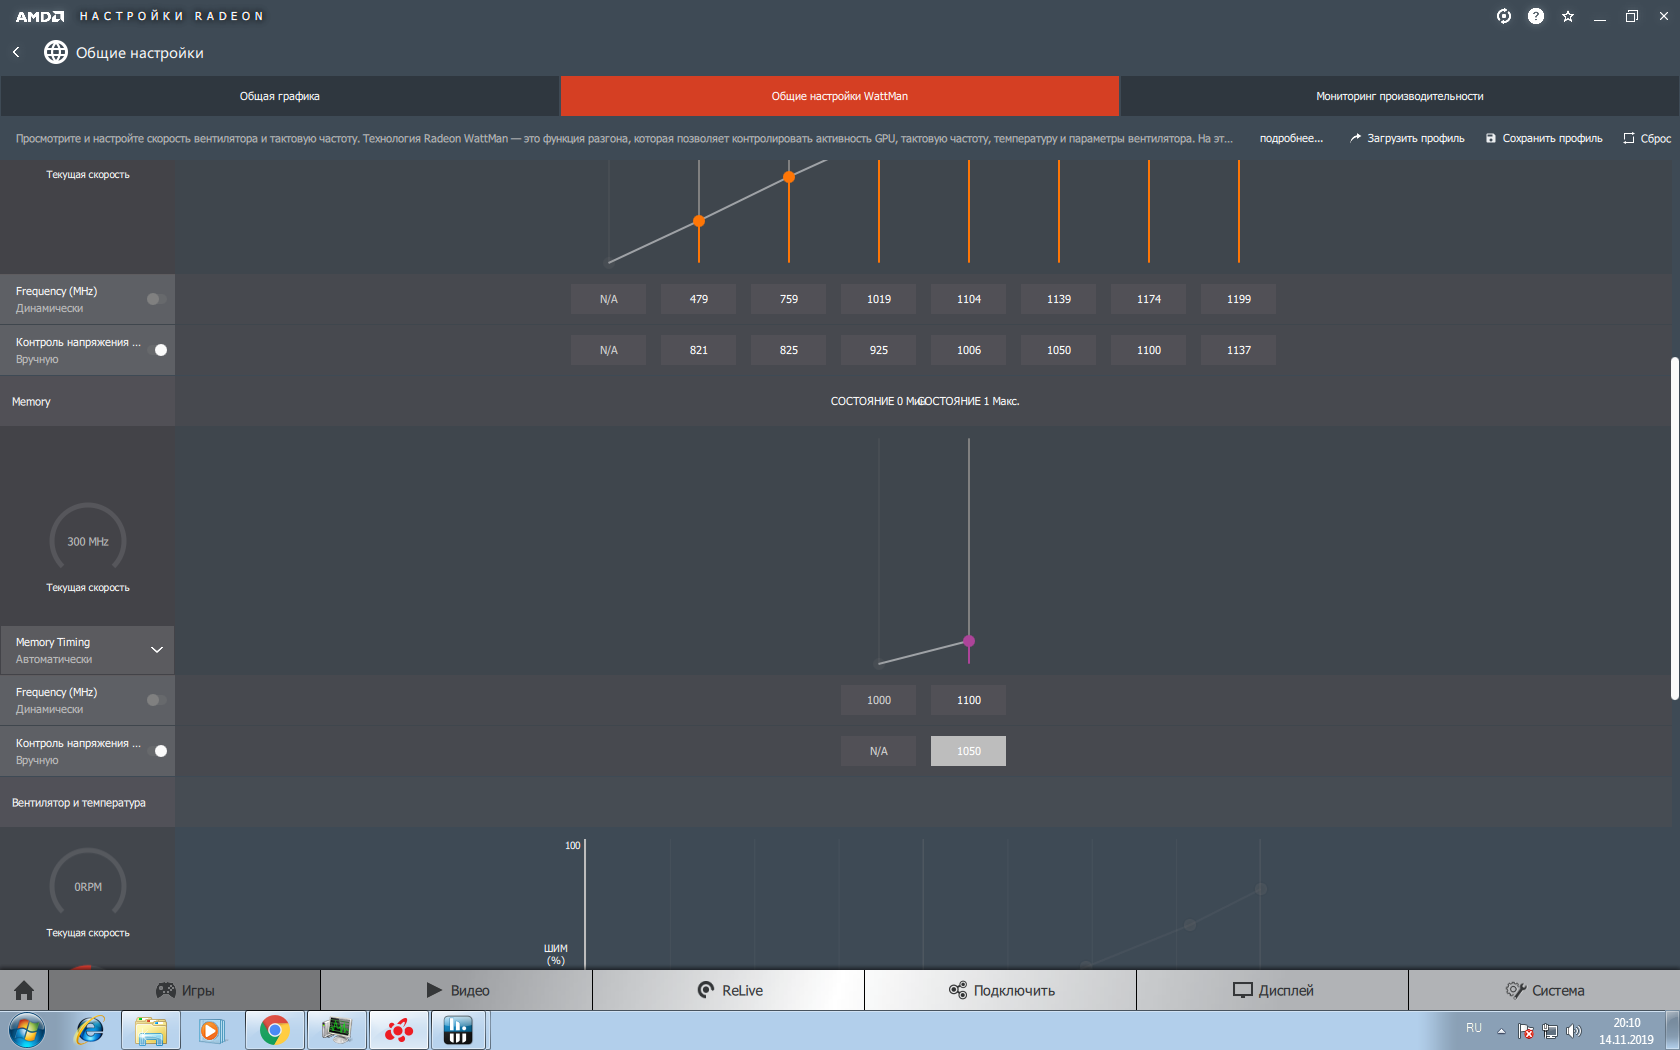
Task: Open the Windows Start menu
Action: click(x=27, y=1030)
